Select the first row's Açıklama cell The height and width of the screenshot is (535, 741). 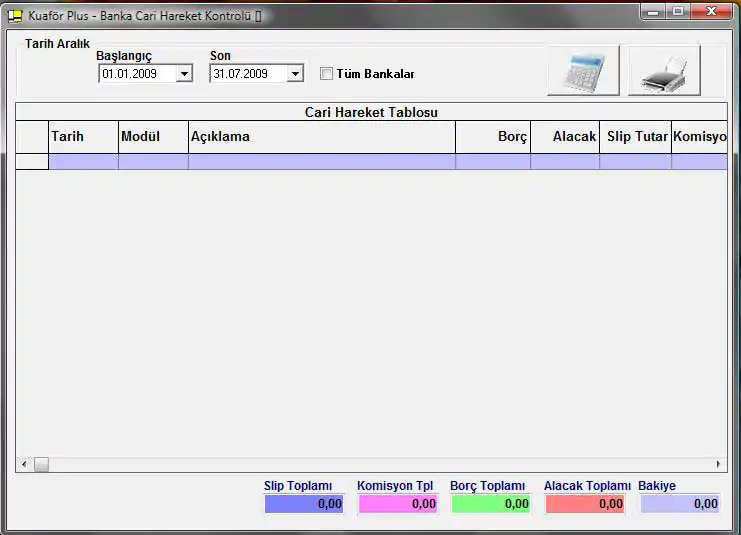point(321,162)
